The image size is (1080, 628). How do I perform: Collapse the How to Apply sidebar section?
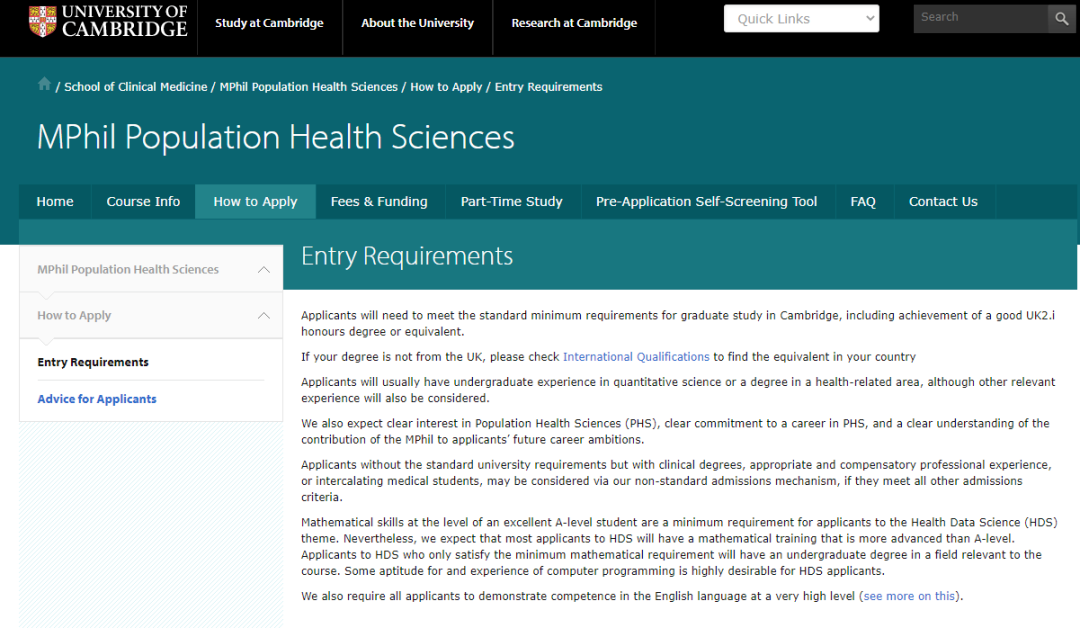click(x=264, y=315)
